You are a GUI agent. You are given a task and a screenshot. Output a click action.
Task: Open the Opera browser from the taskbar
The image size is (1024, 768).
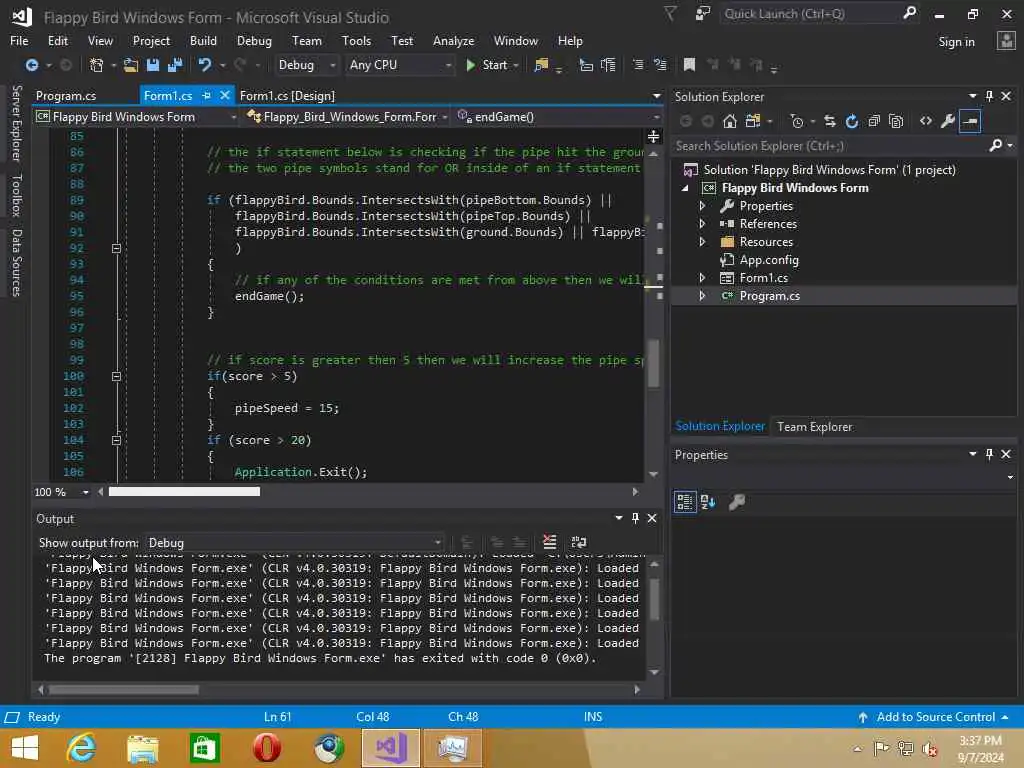click(266, 748)
